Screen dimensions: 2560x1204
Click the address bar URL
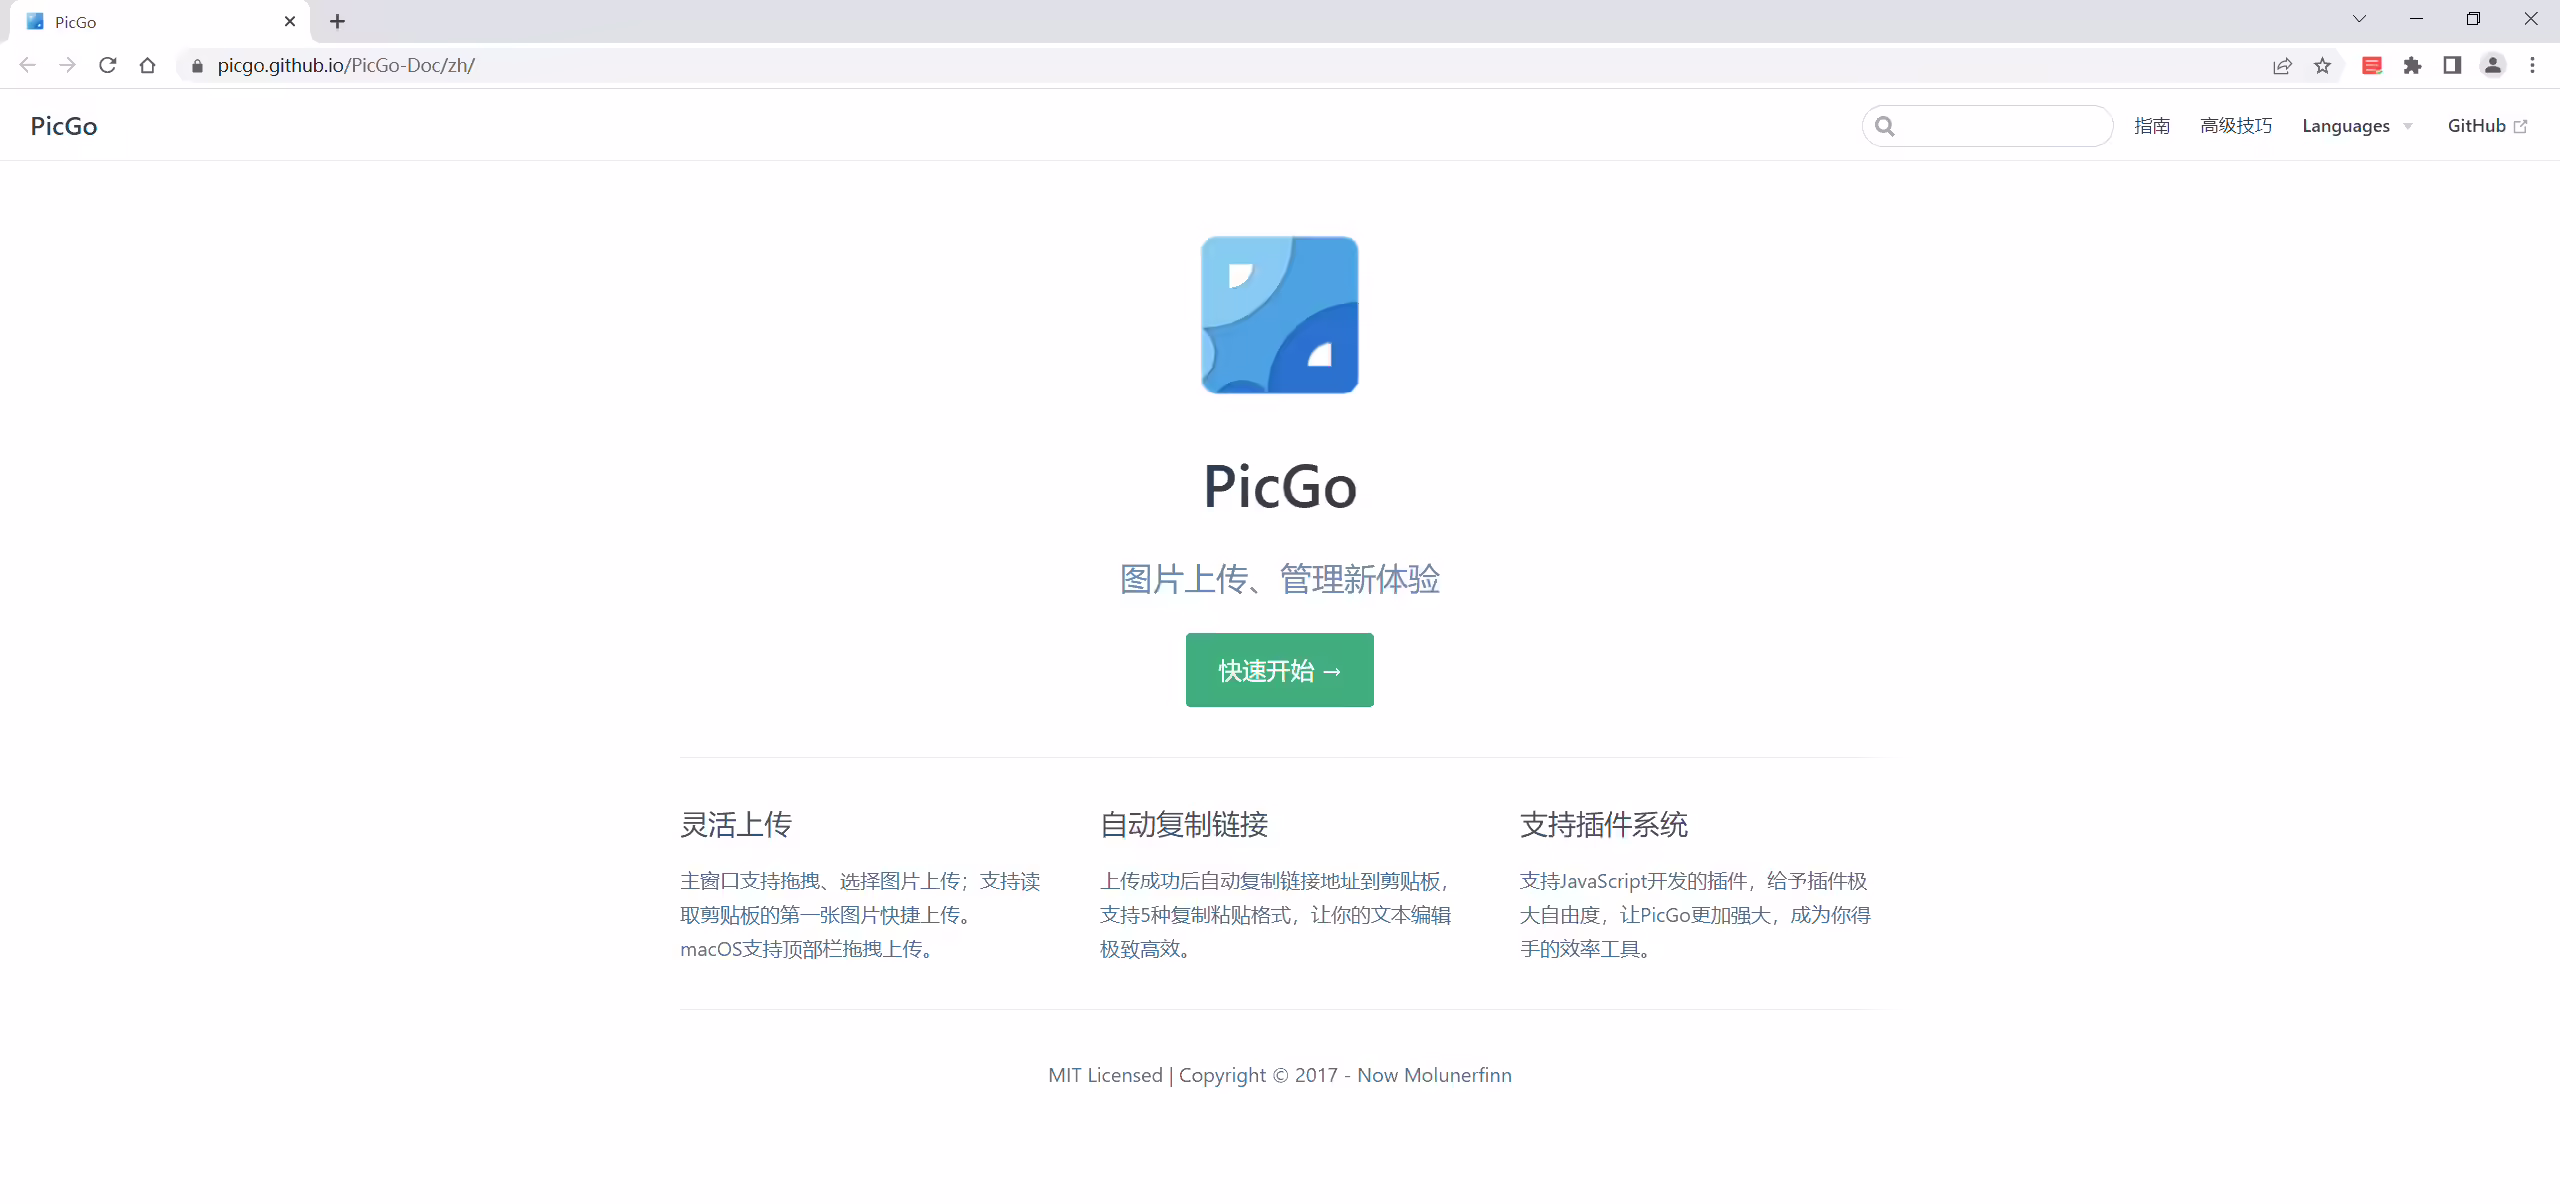pos(346,66)
